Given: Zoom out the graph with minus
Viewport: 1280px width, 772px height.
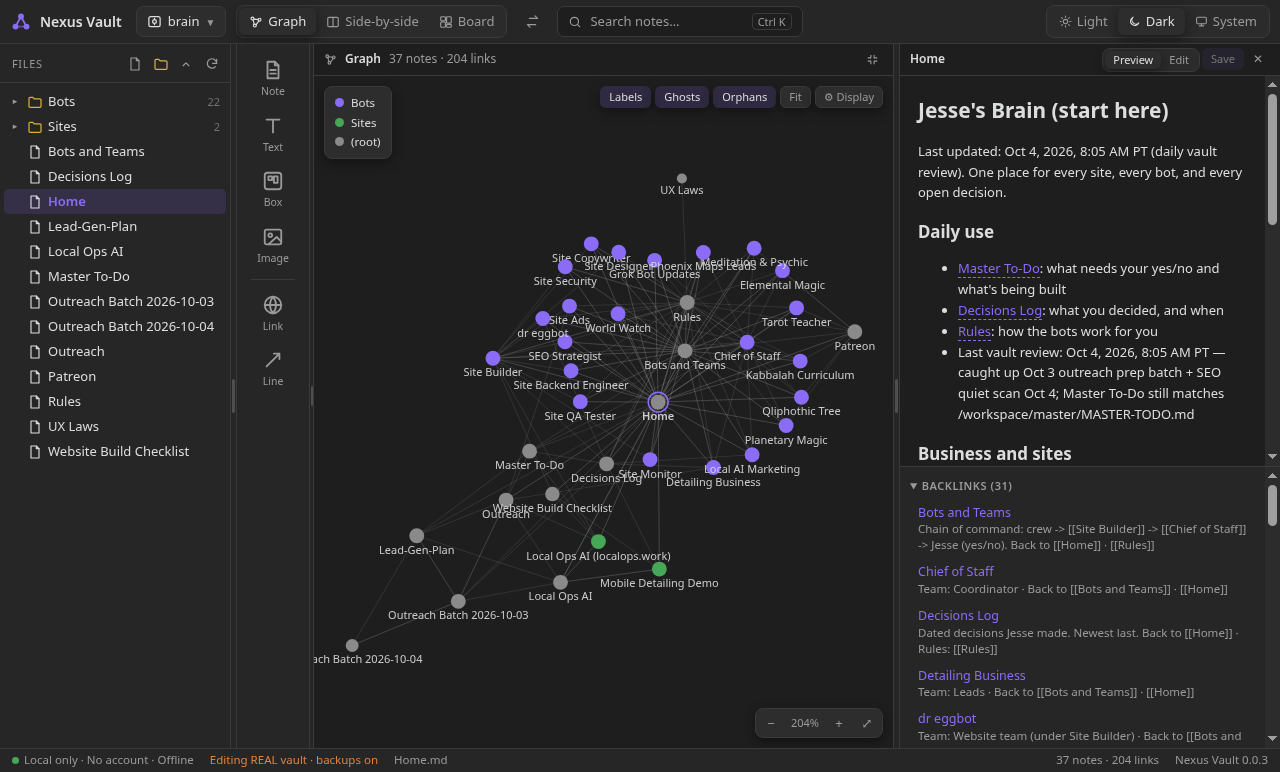Looking at the screenshot, I should pyautogui.click(x=771, y=723).
